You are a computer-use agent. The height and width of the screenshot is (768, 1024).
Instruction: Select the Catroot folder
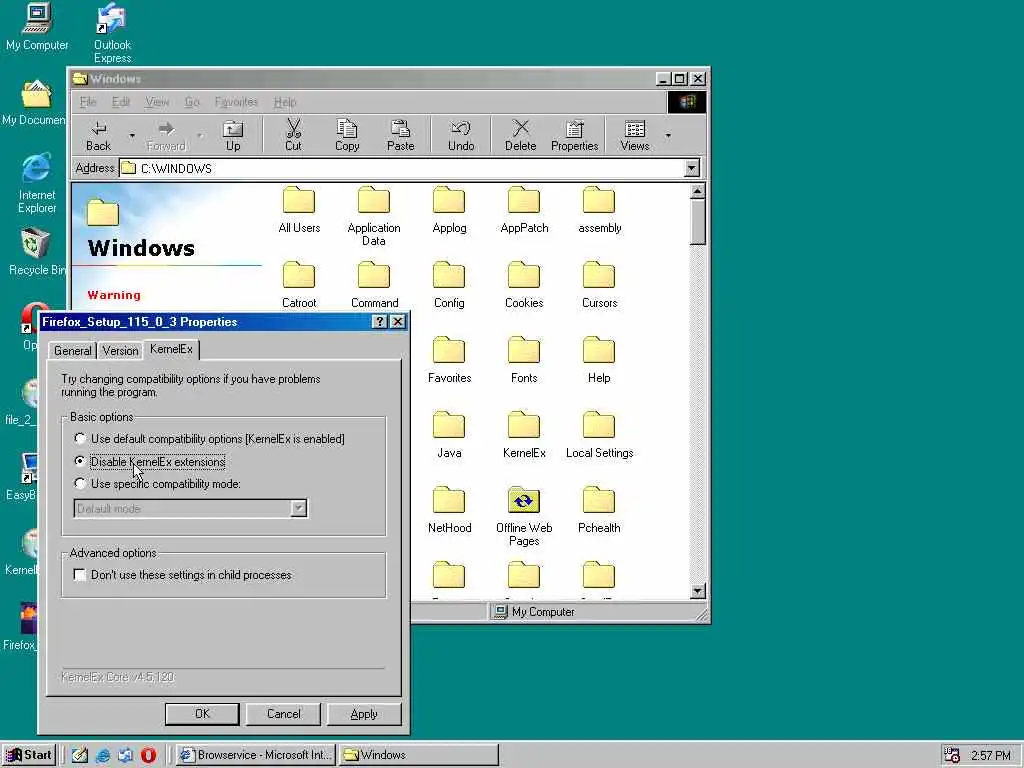pos(299,285)
